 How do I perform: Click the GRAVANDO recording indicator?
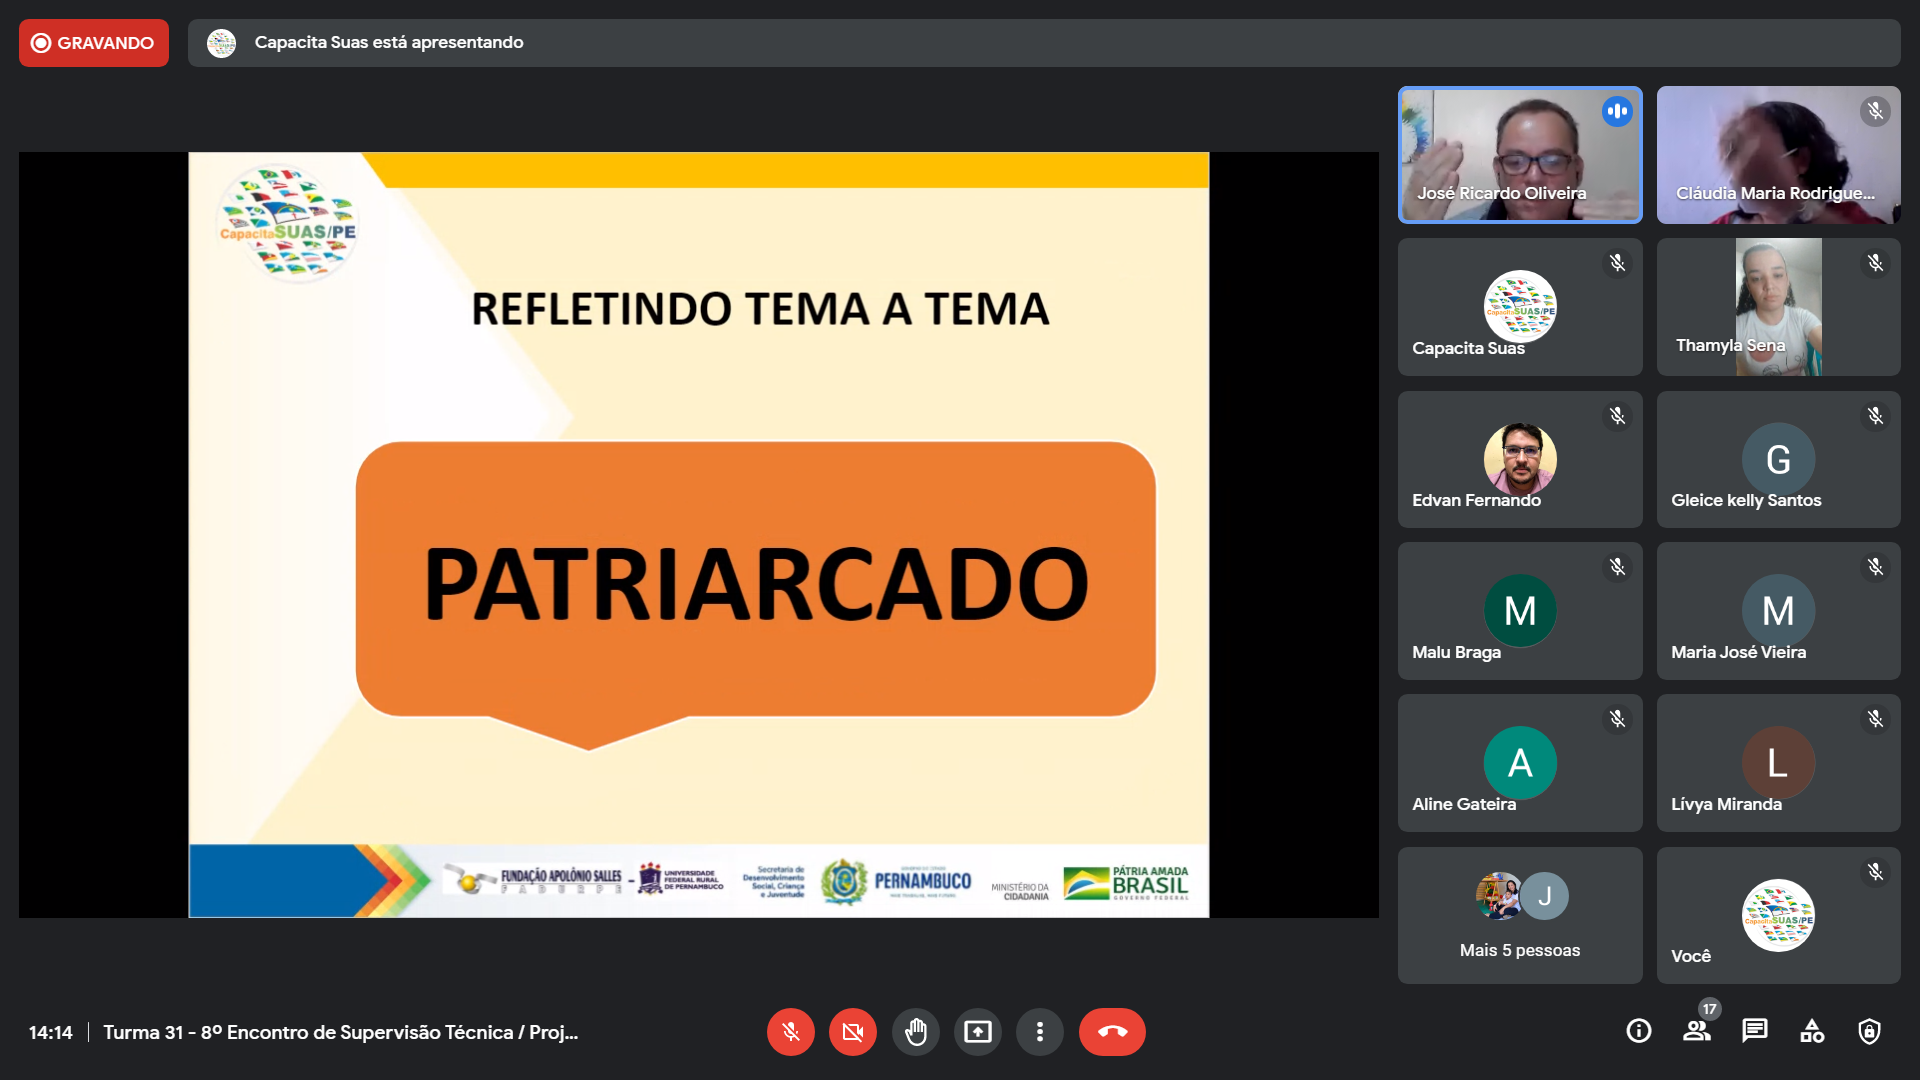point(94,43)
